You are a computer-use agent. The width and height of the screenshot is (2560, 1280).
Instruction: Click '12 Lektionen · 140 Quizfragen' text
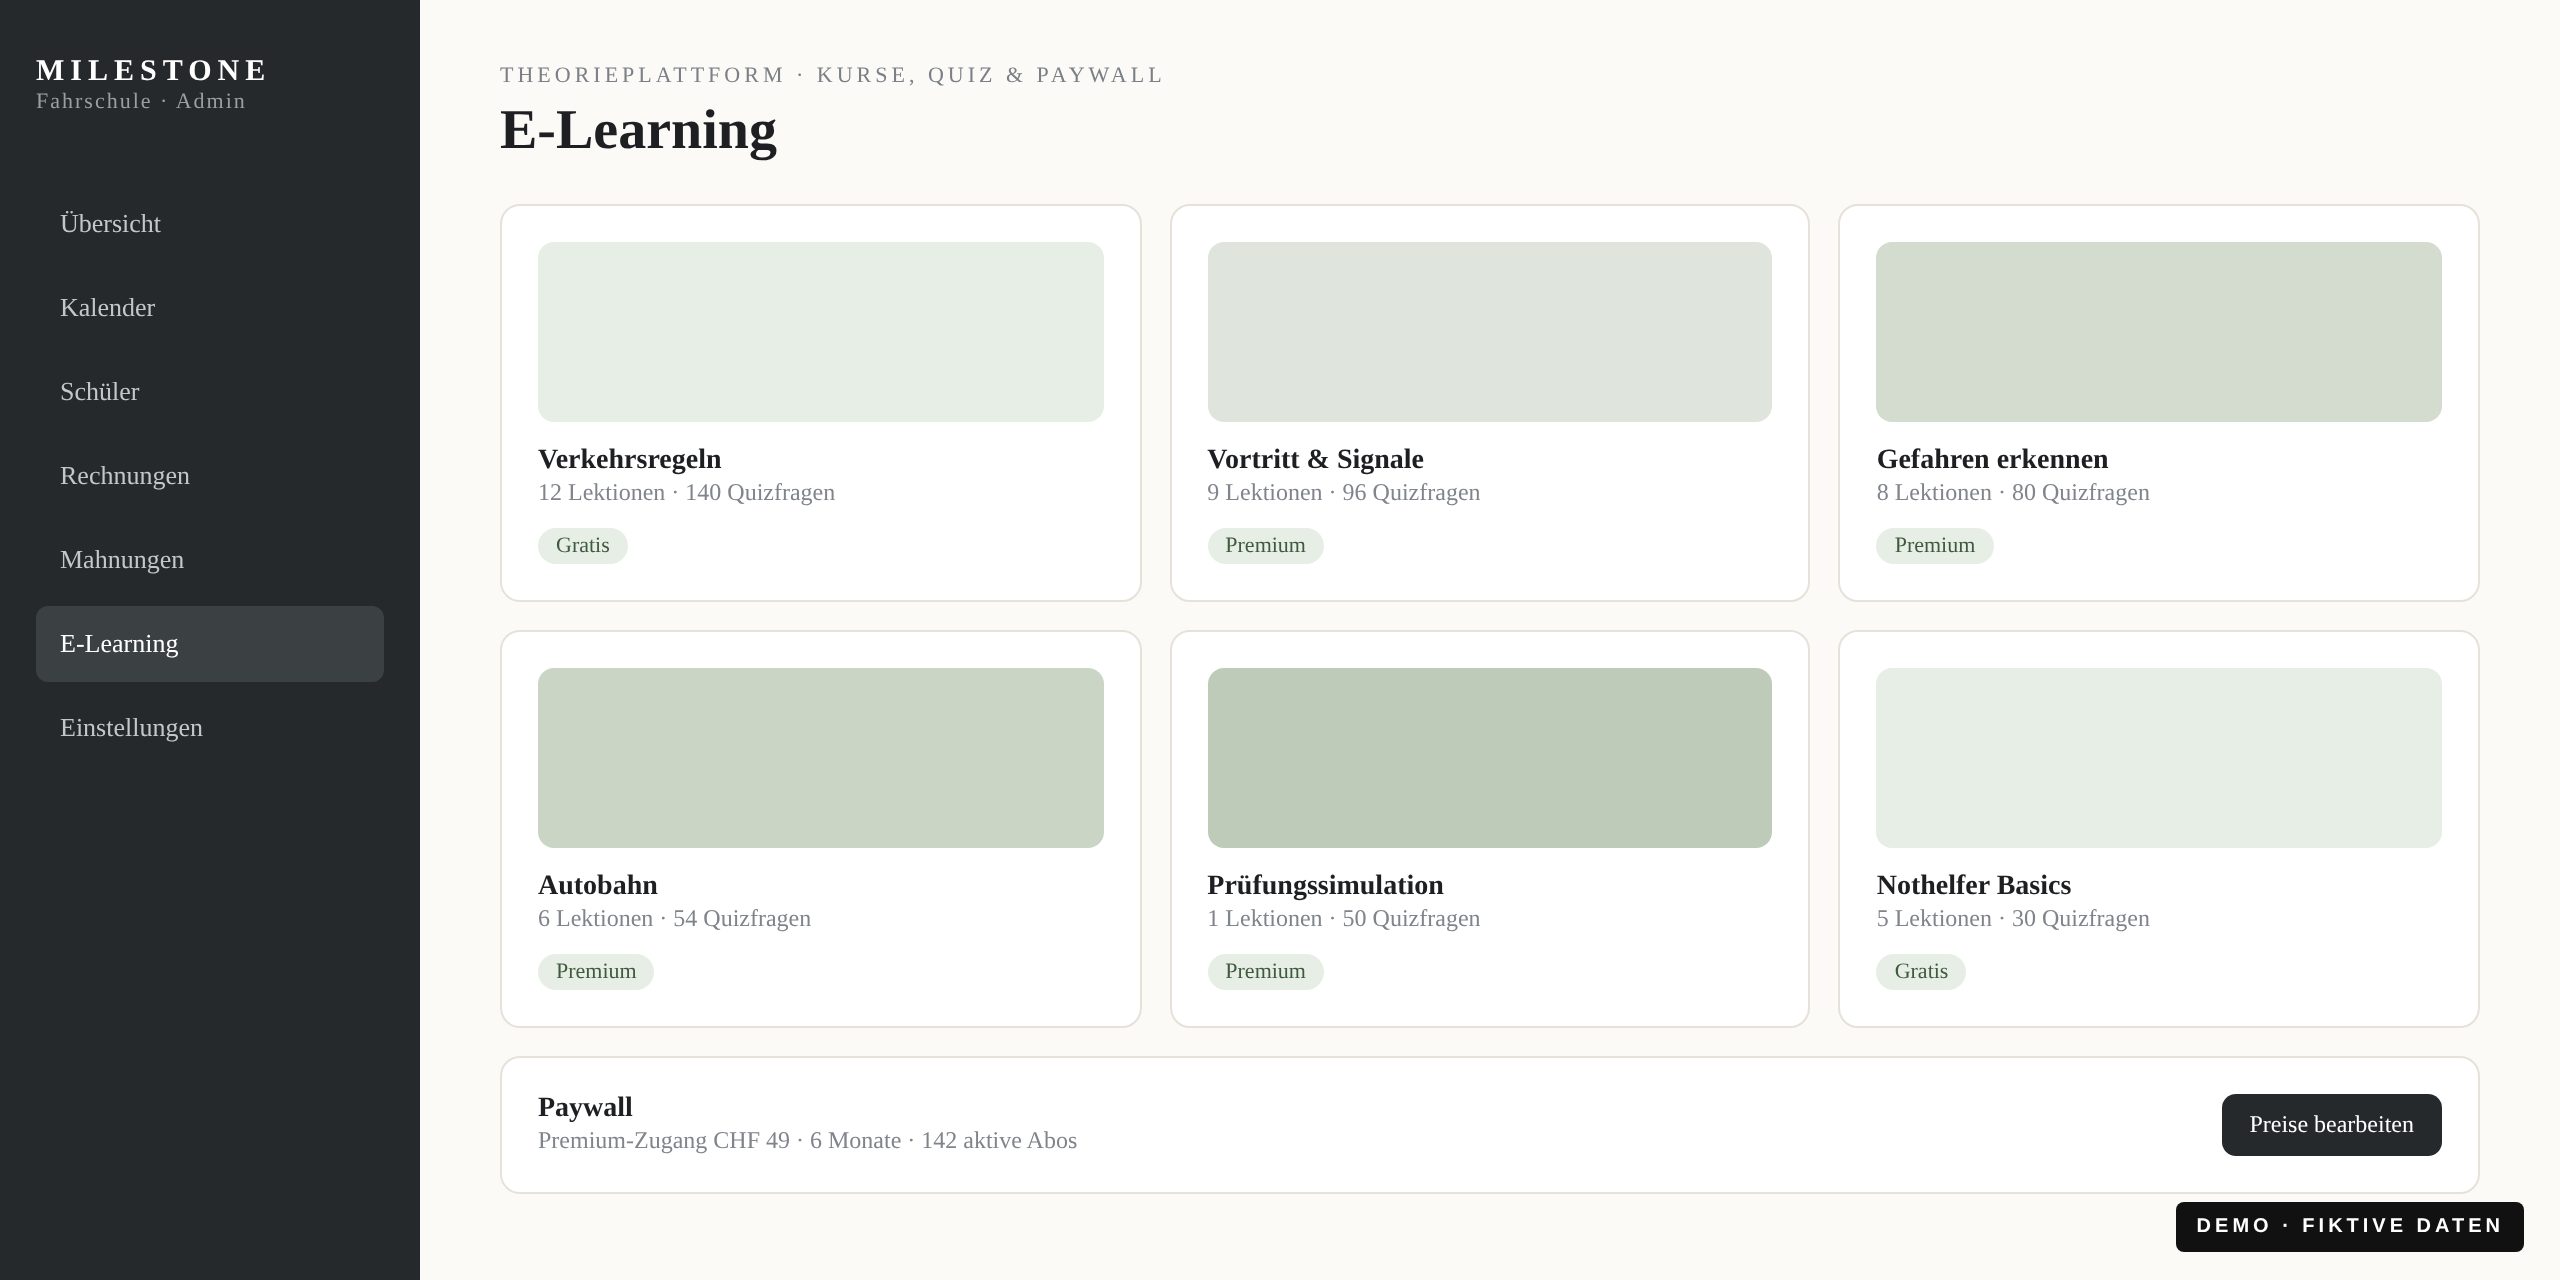tap(686, 493)
